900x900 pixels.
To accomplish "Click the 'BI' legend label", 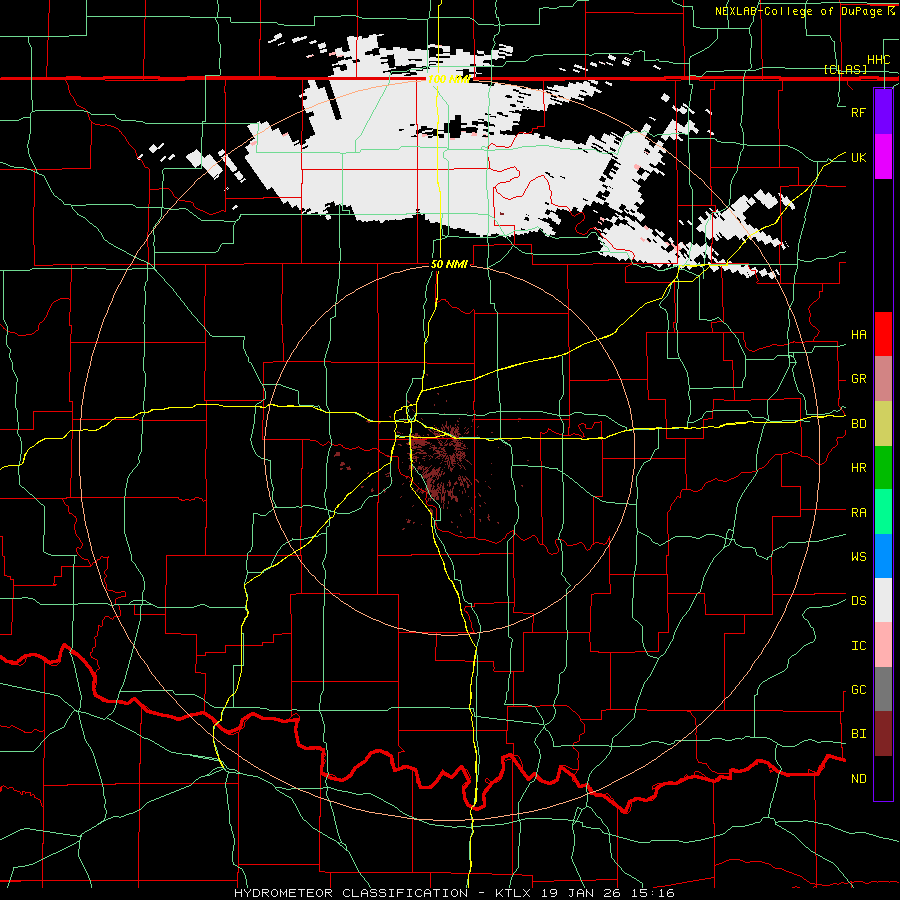I will pyautogui.click(x=858, y=734).
